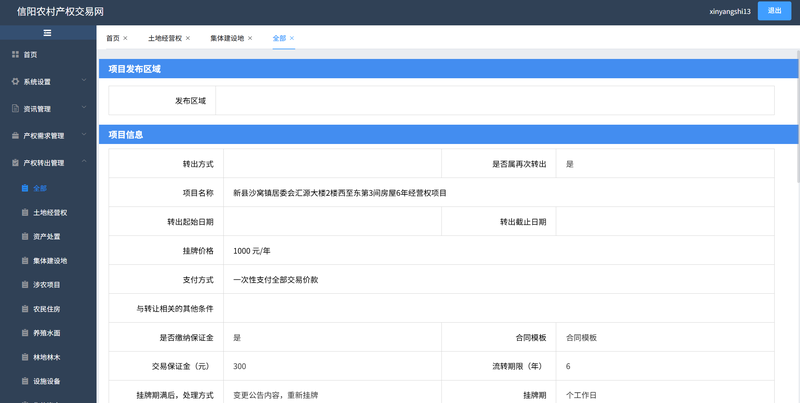This screenshot has width=800, height=403.
Task: Click the hamburger menu collapse icon
Action: tap(47, 33)
